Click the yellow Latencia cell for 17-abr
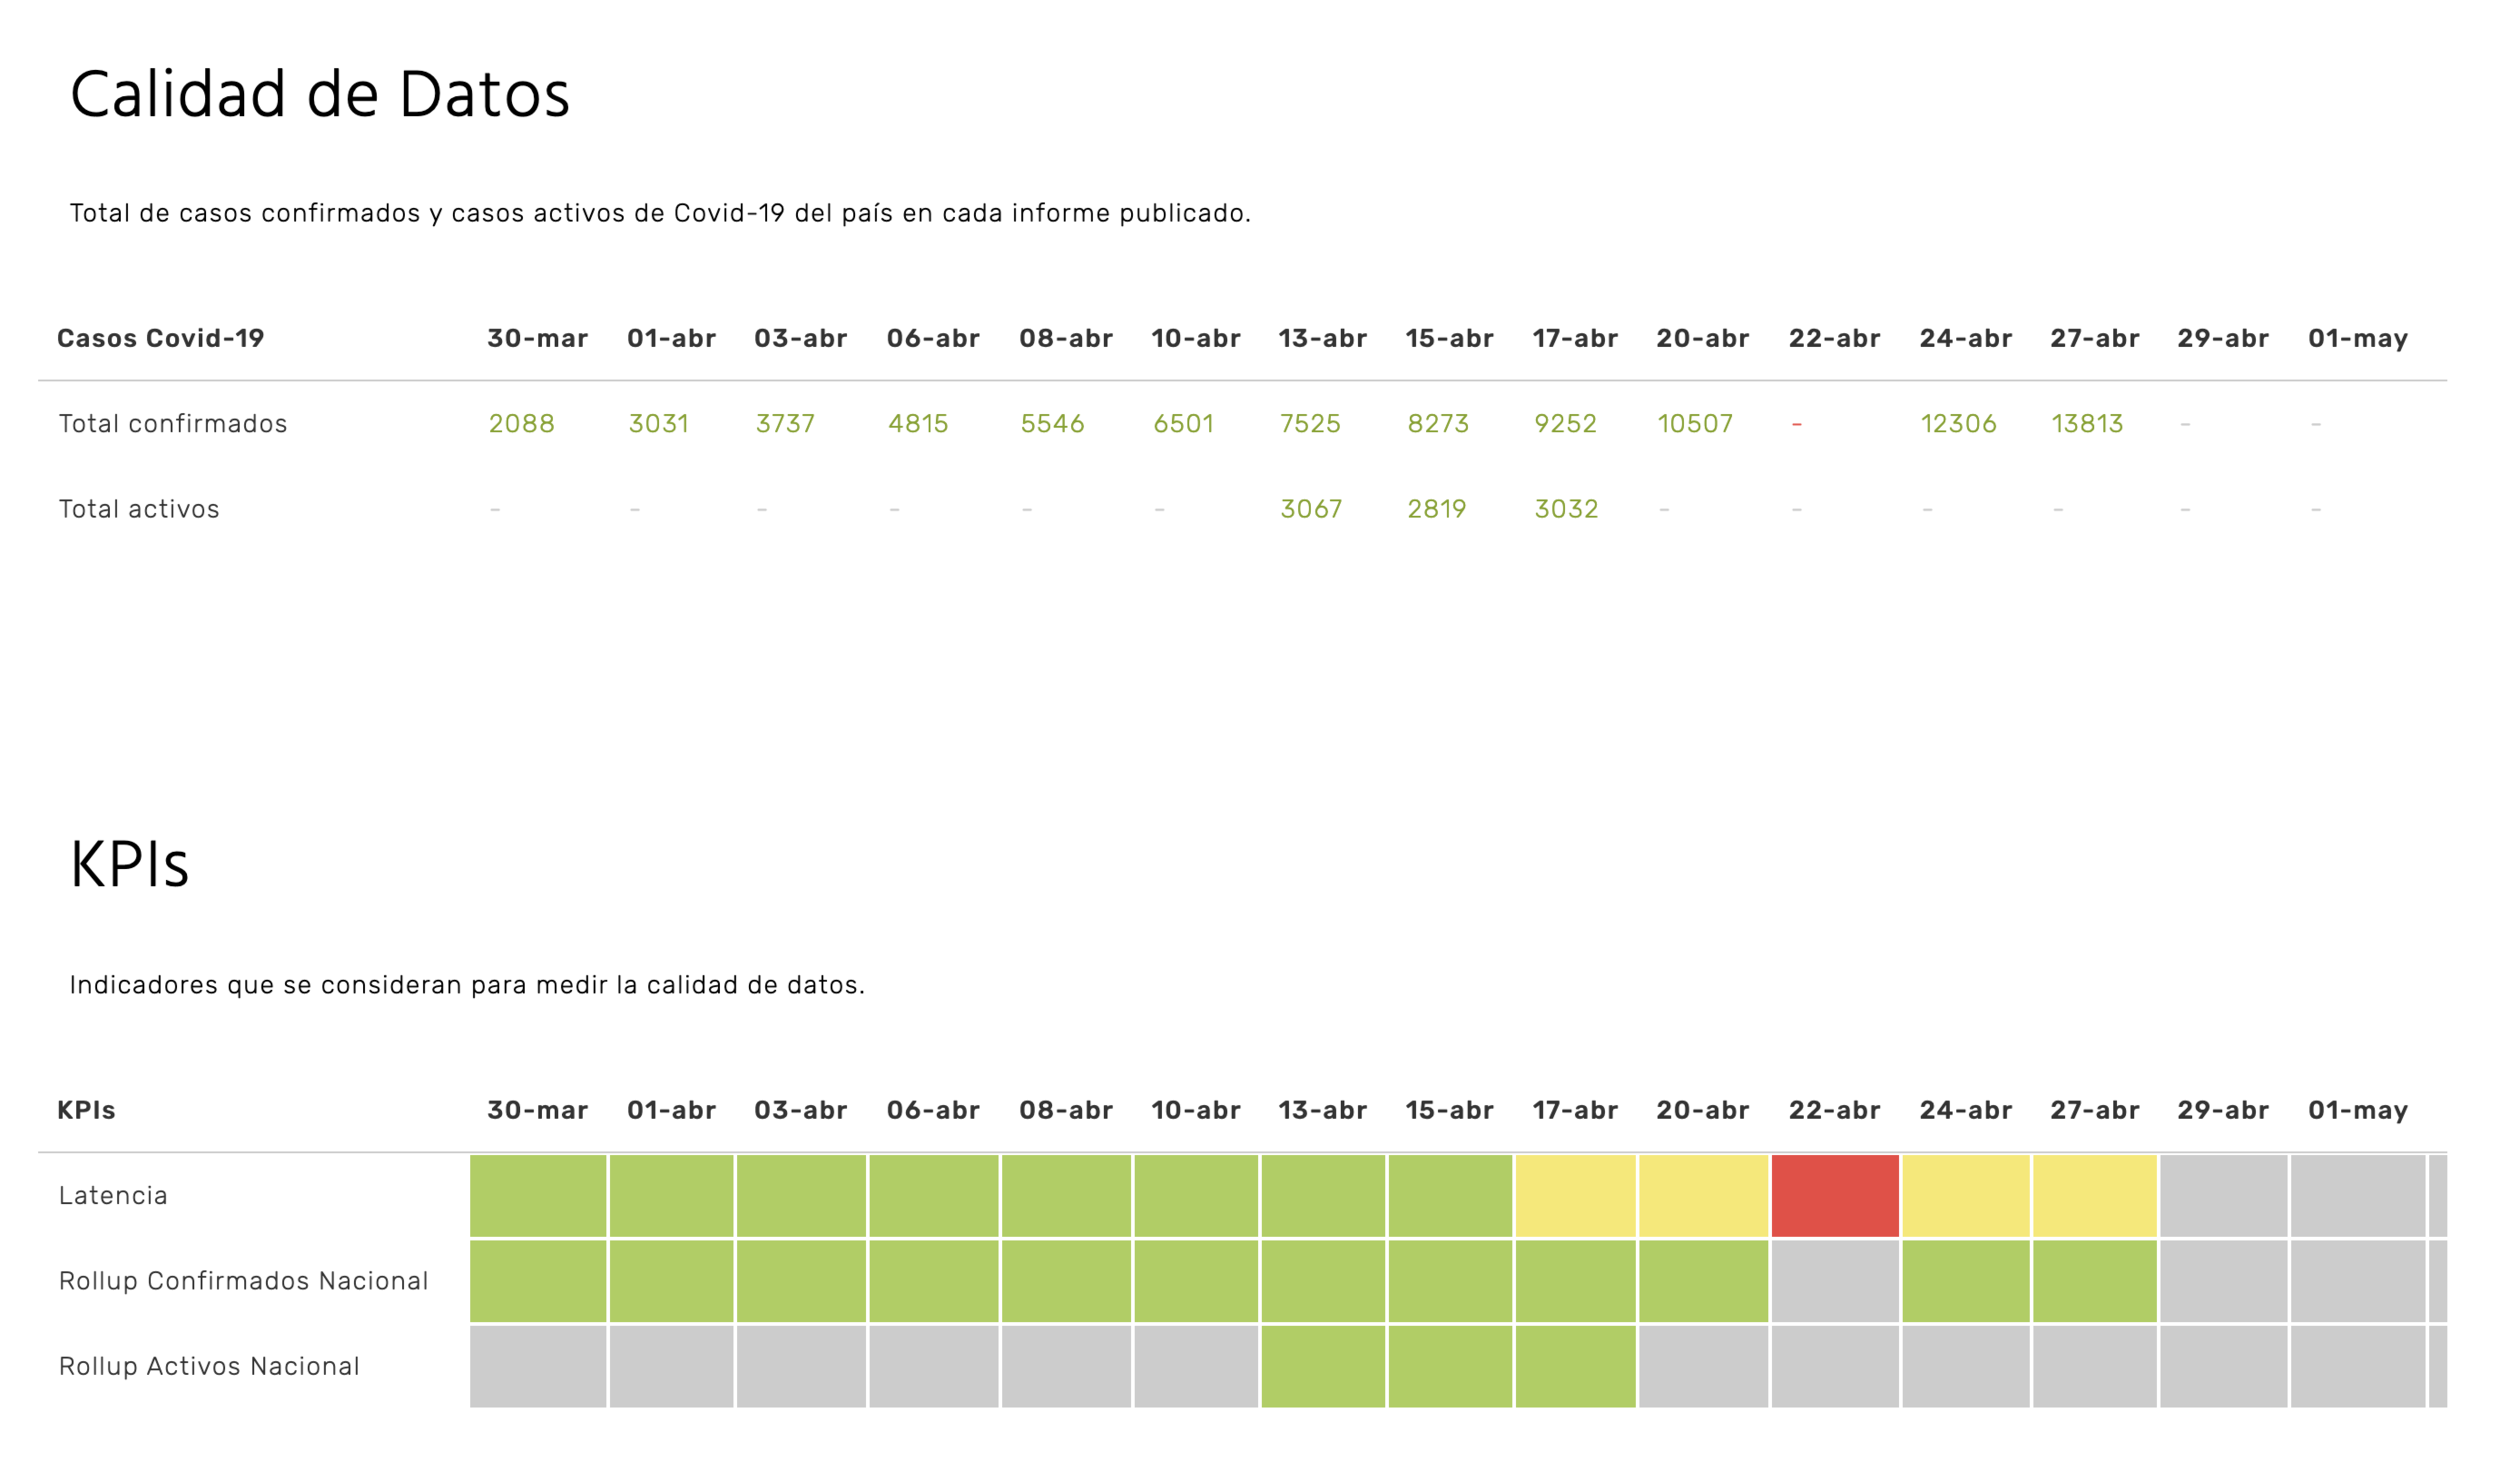This screenshot has height=1462, width=2500. pyautogui.click(x=1575, y=1195)
